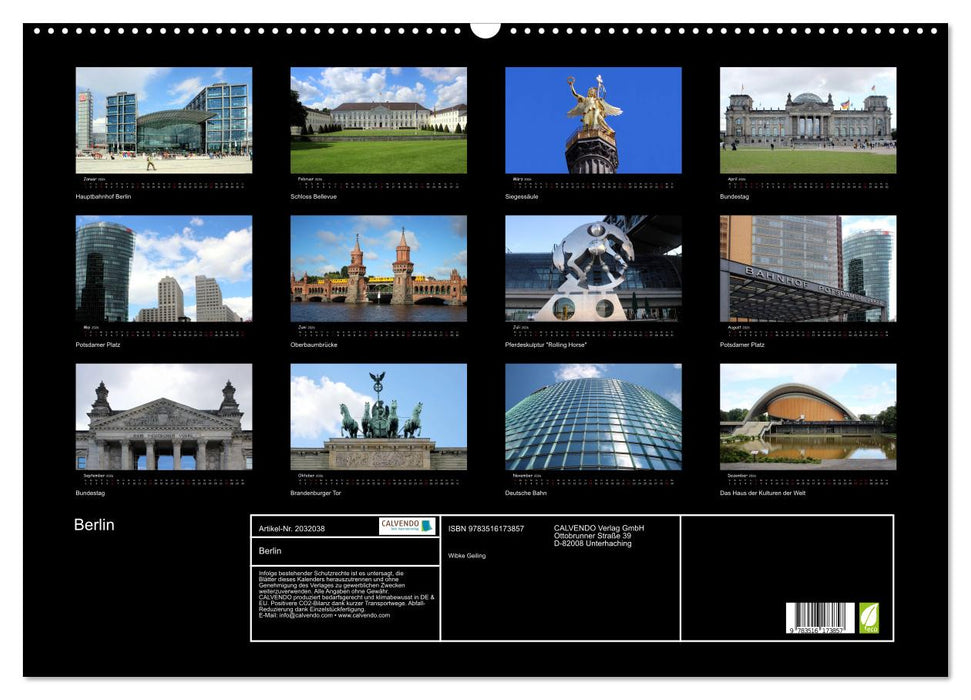Click the CALVENDO logo in the info box
The image size is (971, 700).
click(407, 526)
